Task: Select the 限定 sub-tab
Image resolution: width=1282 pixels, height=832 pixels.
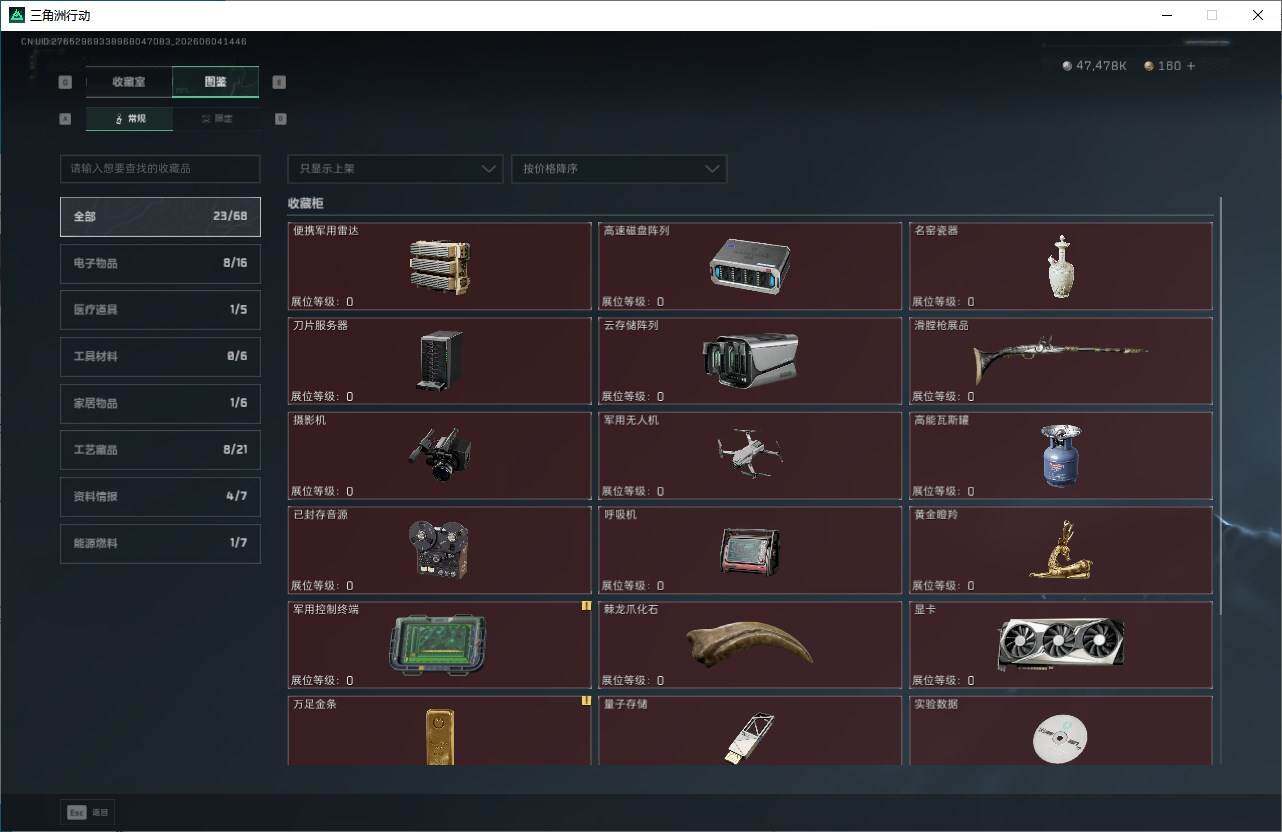Action: pyautogui.click(x=216, y=119)
